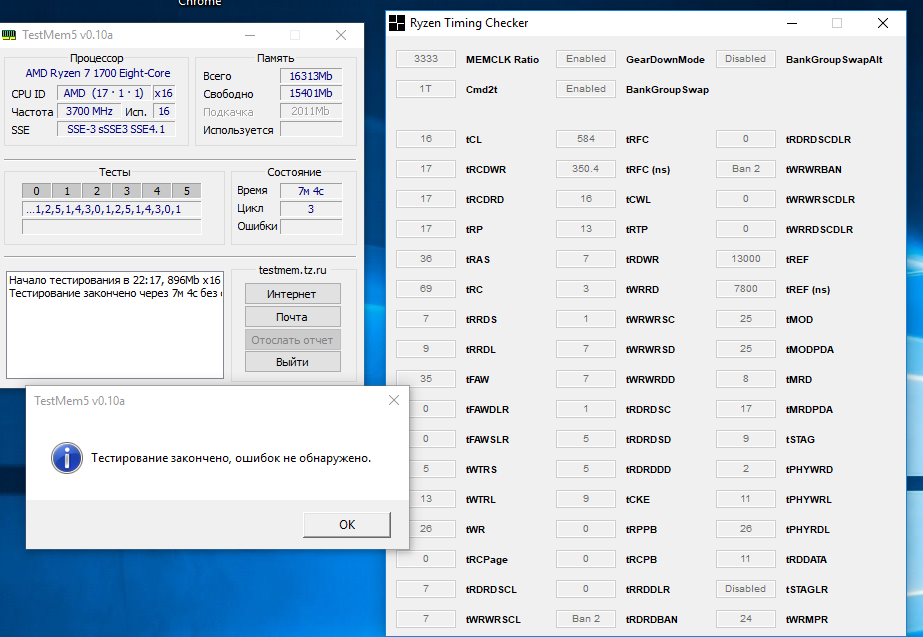This screenshot has height=637, width=923.
Task: Click the AMD Ryzen 7 1700 Eight-Core text
Action: [98, 73]
